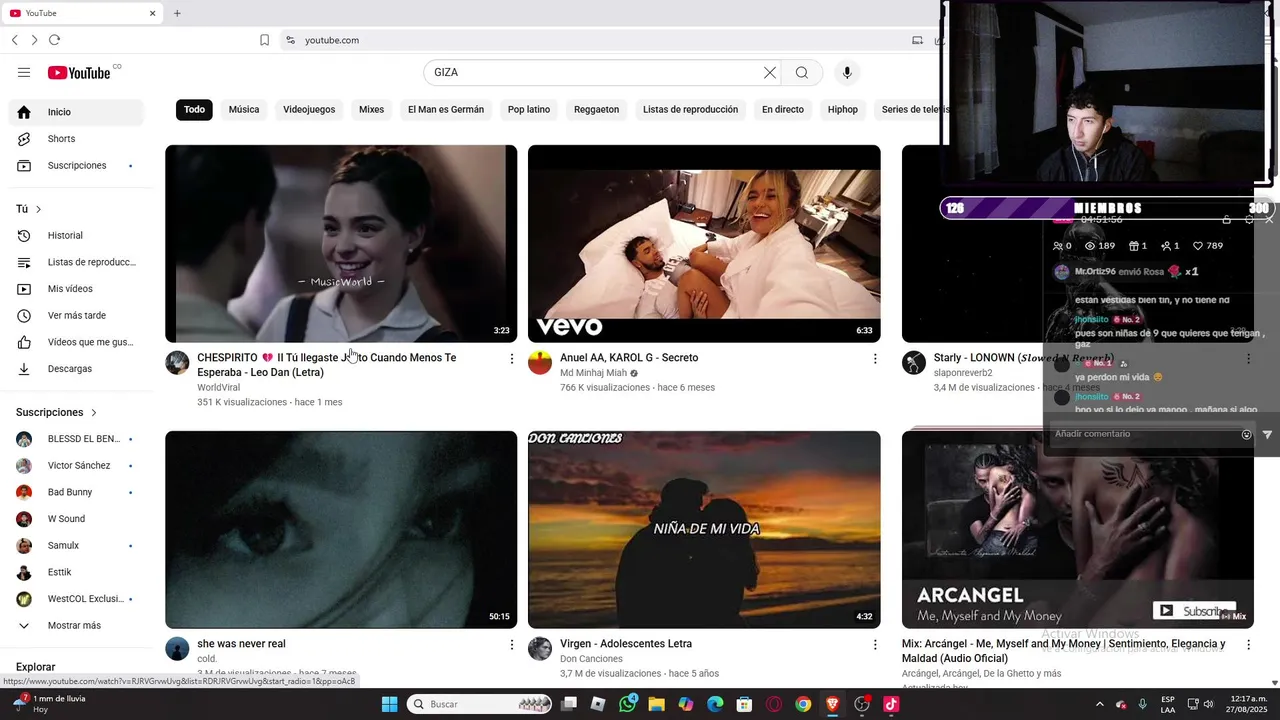Open Mis vídeos in the sidebar
The width and height of the screenshot is (1280, 720).
pos(76,289)
